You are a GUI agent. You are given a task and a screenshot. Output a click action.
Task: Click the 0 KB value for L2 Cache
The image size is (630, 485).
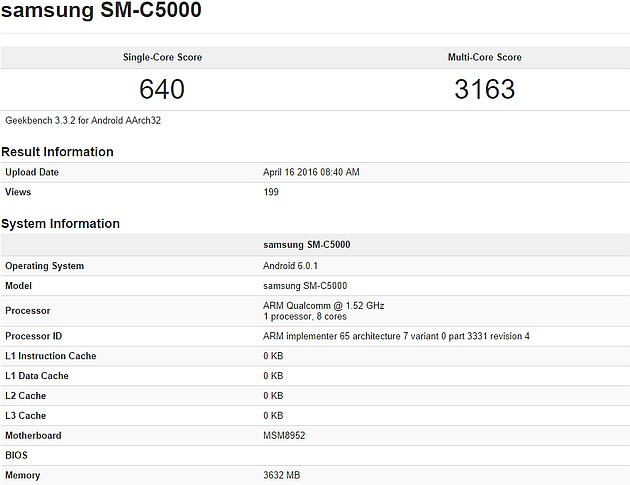point(273,396)
